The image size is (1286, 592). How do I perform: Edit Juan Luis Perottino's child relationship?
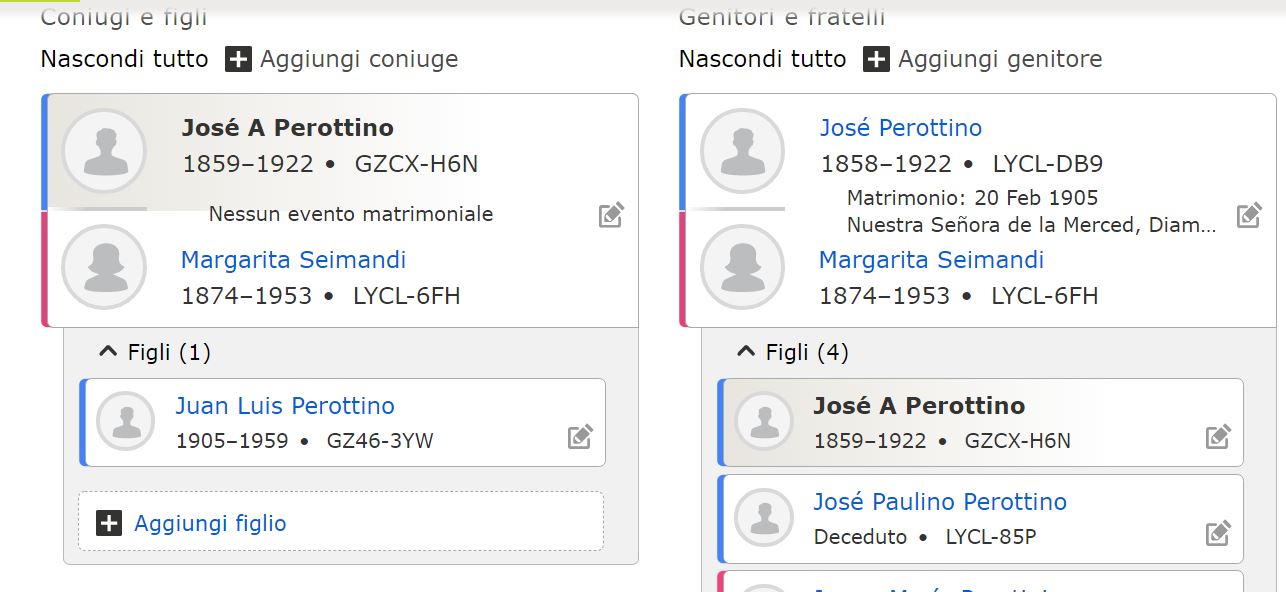tap(580, 437)
